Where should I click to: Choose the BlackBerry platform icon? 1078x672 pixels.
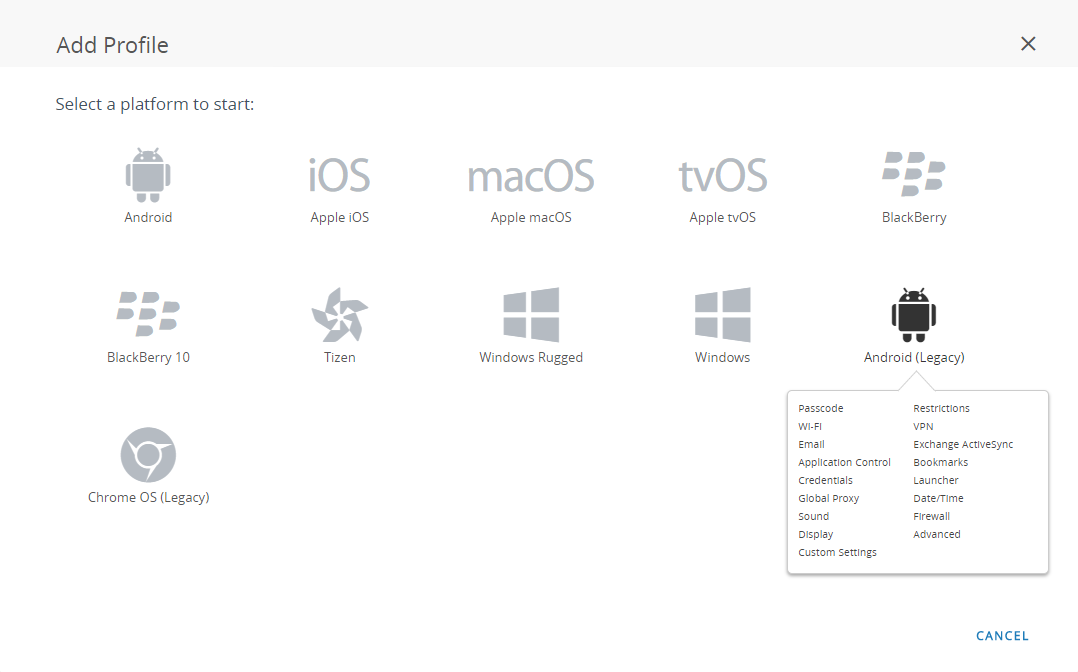point(914,174)
